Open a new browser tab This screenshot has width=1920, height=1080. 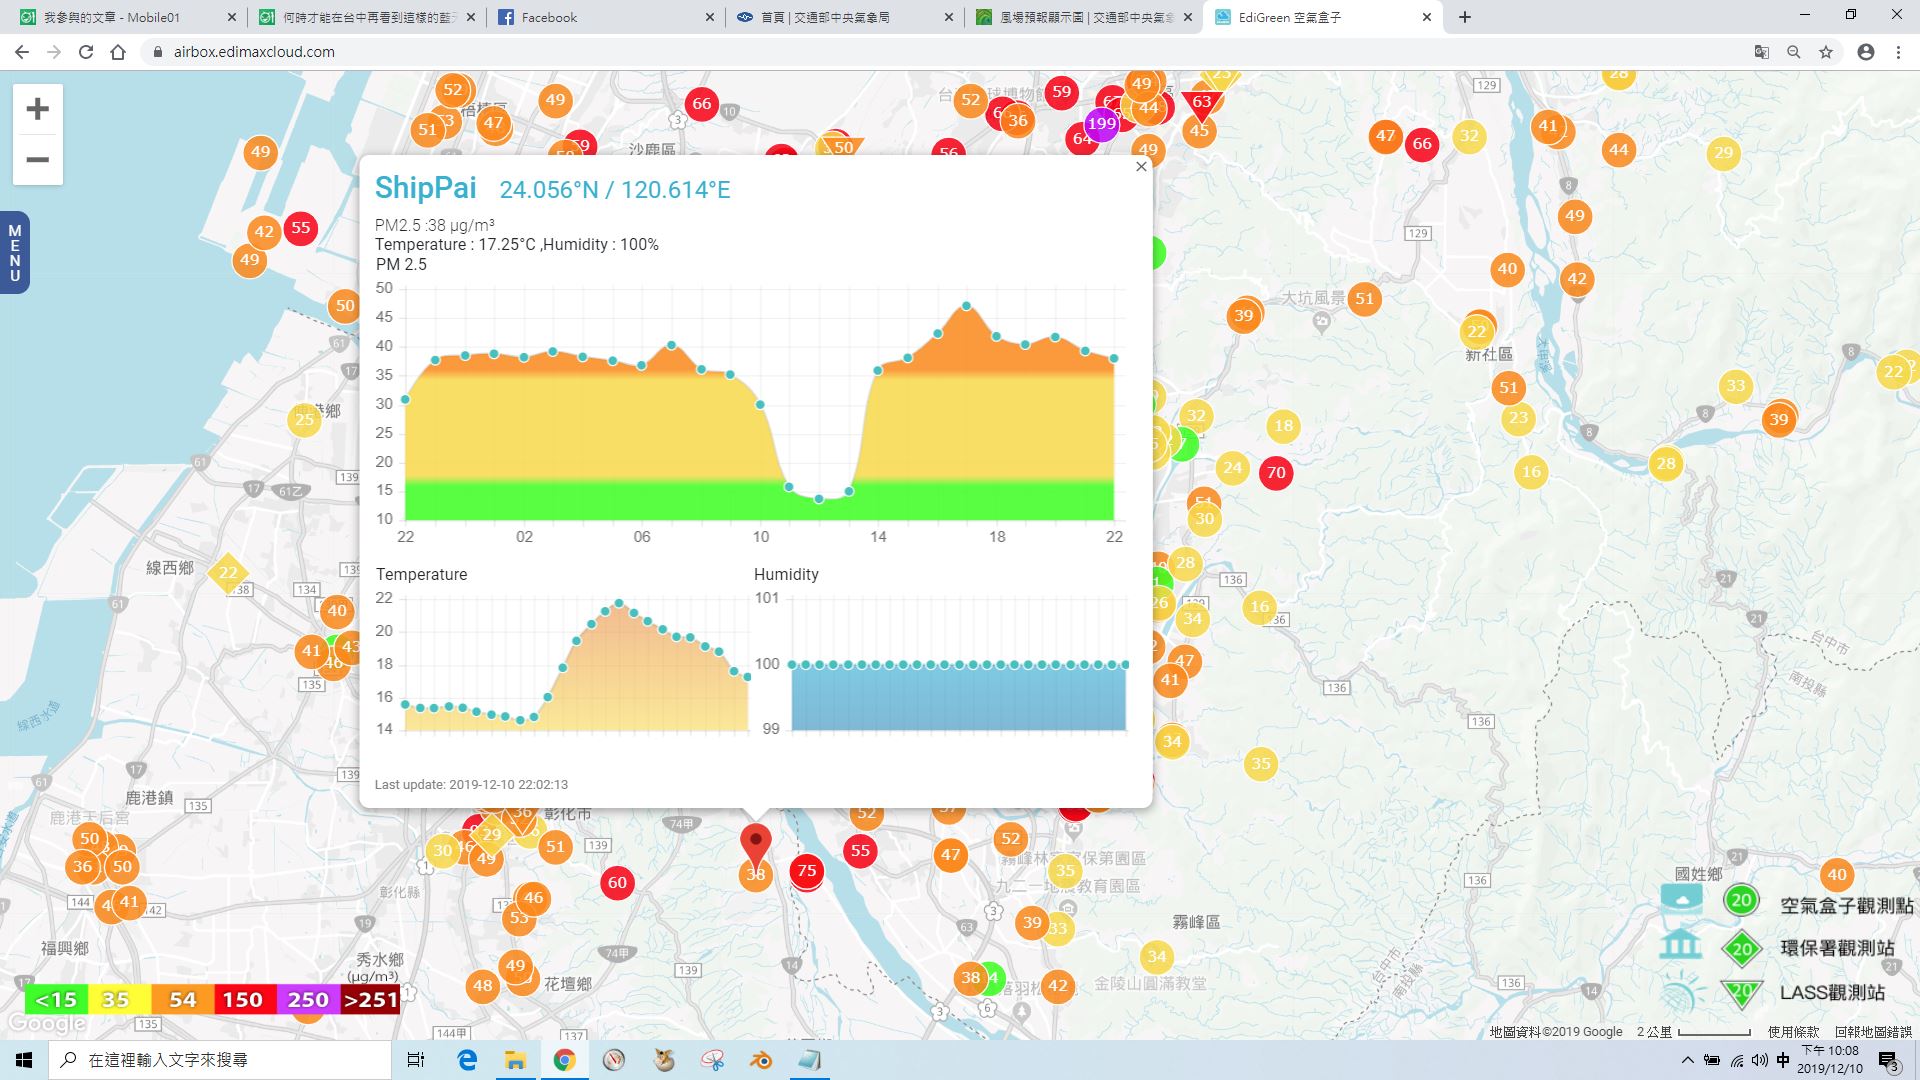1464,17
